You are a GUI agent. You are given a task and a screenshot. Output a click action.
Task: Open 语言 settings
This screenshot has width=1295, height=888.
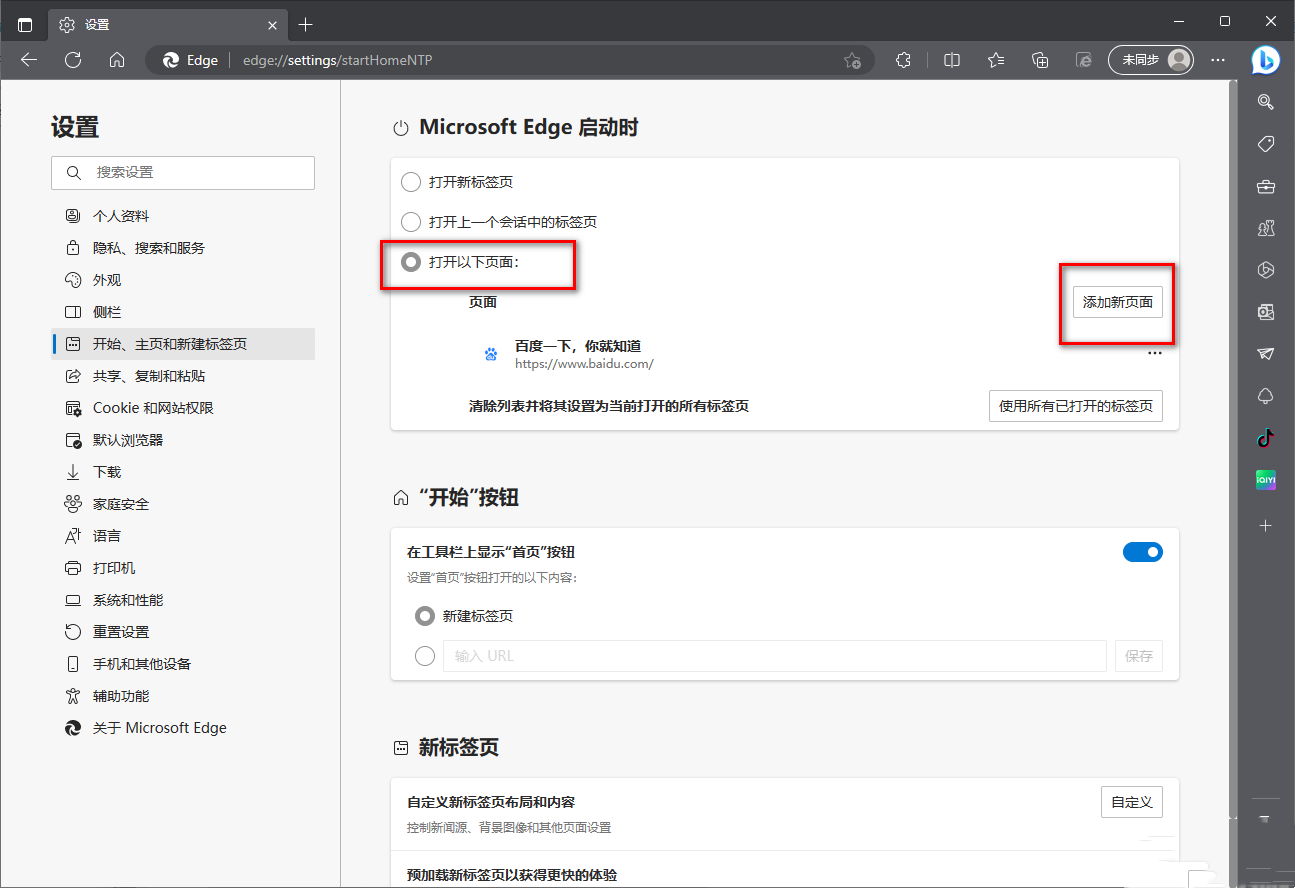(183, 536)
